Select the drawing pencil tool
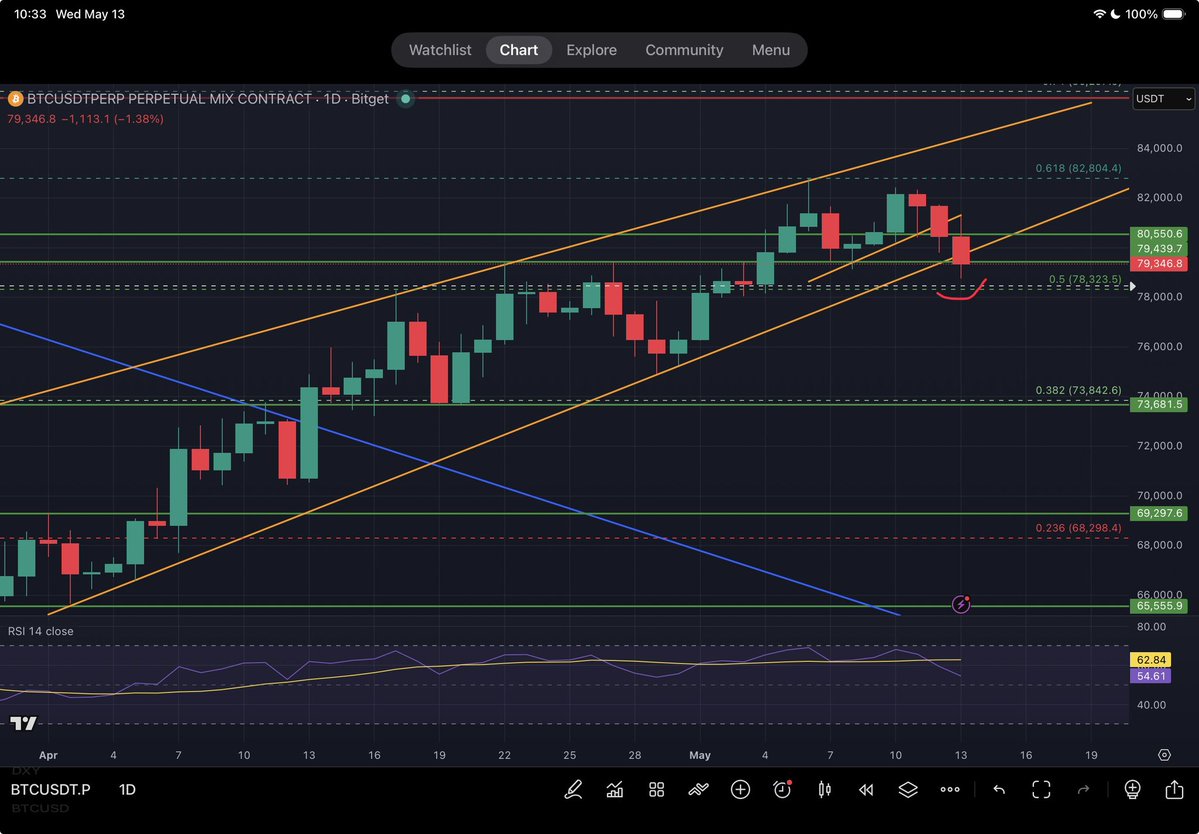The height and width of the screenshot is (834, 1199). pyautogui.click(x=573, y=790)
